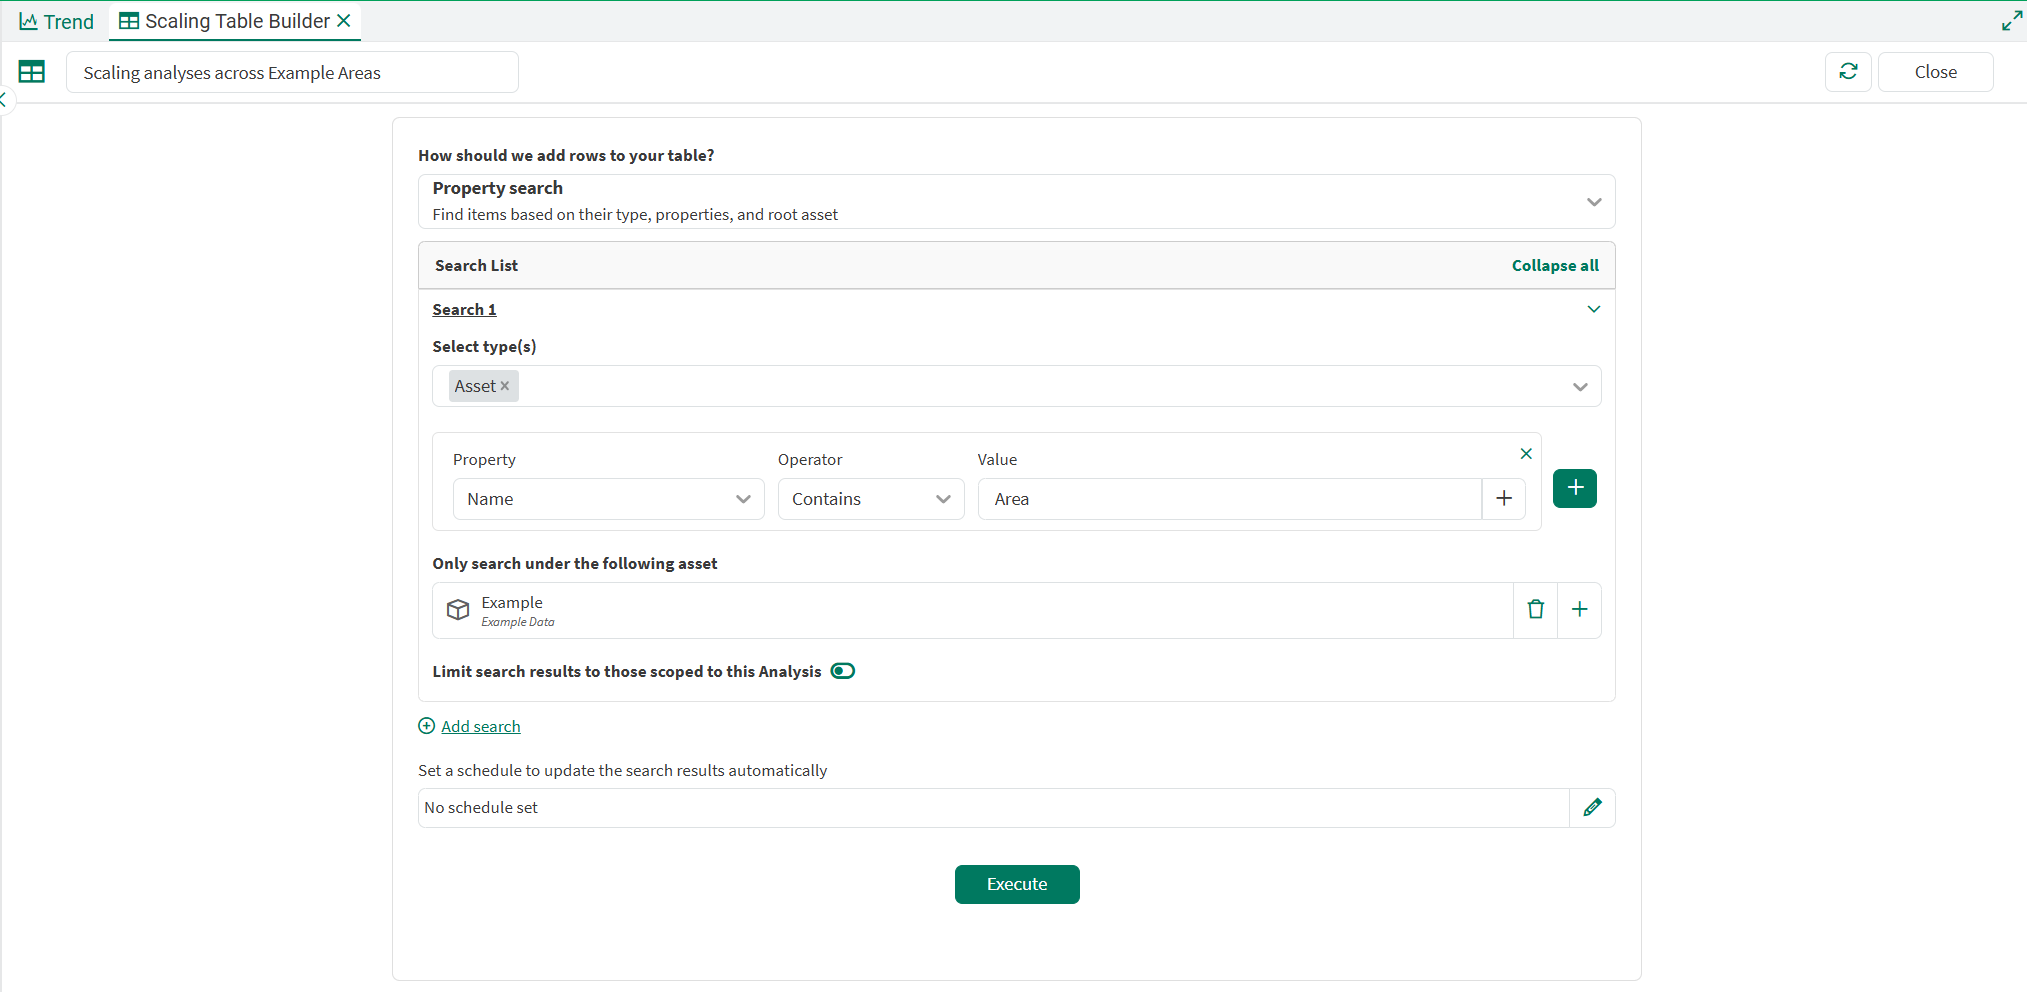Close the Scaling Table Builder tab
The image size is (2027, 992).
[344, 21]
